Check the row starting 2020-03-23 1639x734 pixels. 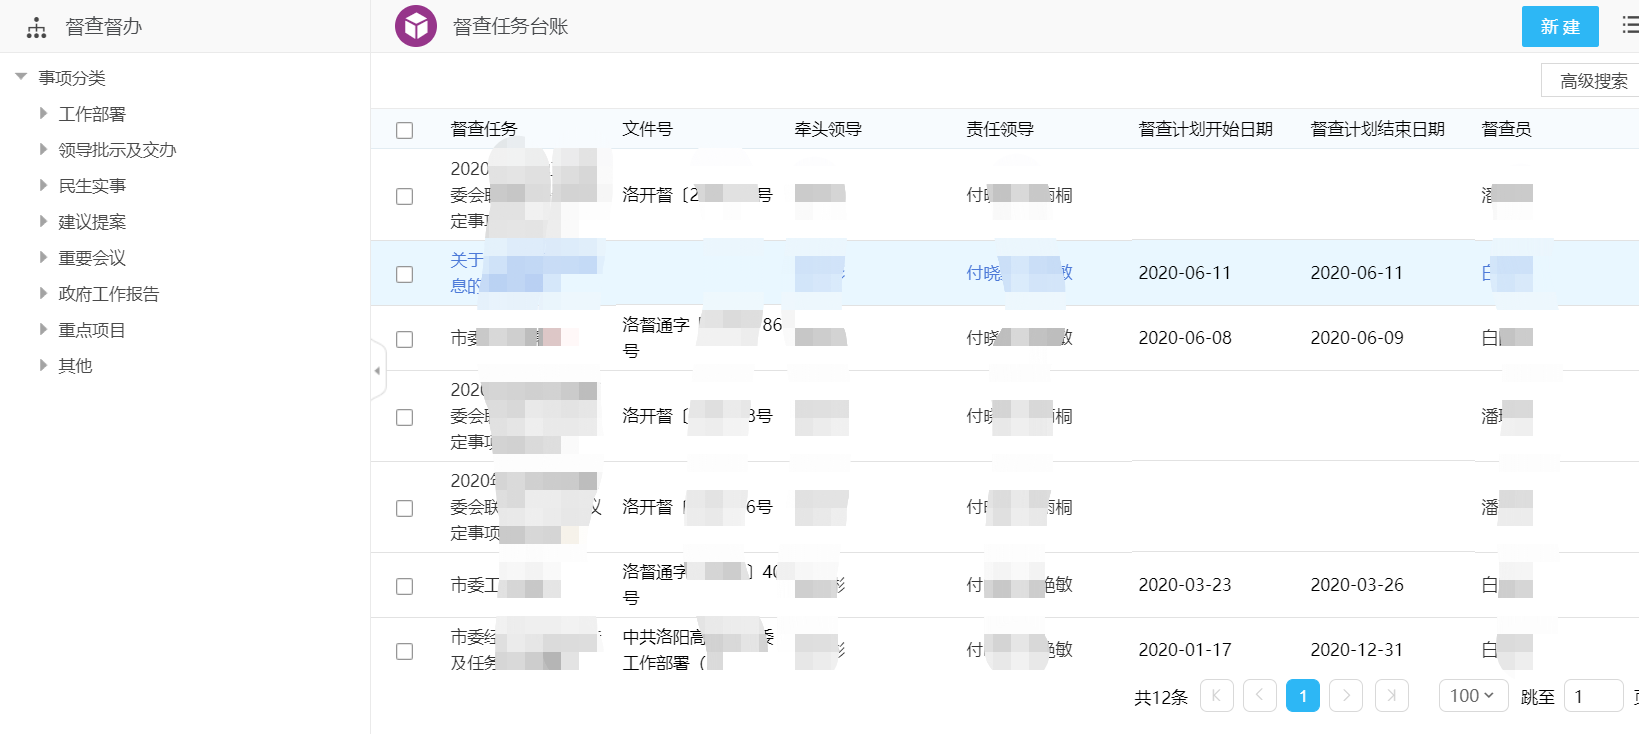[405, 586]
